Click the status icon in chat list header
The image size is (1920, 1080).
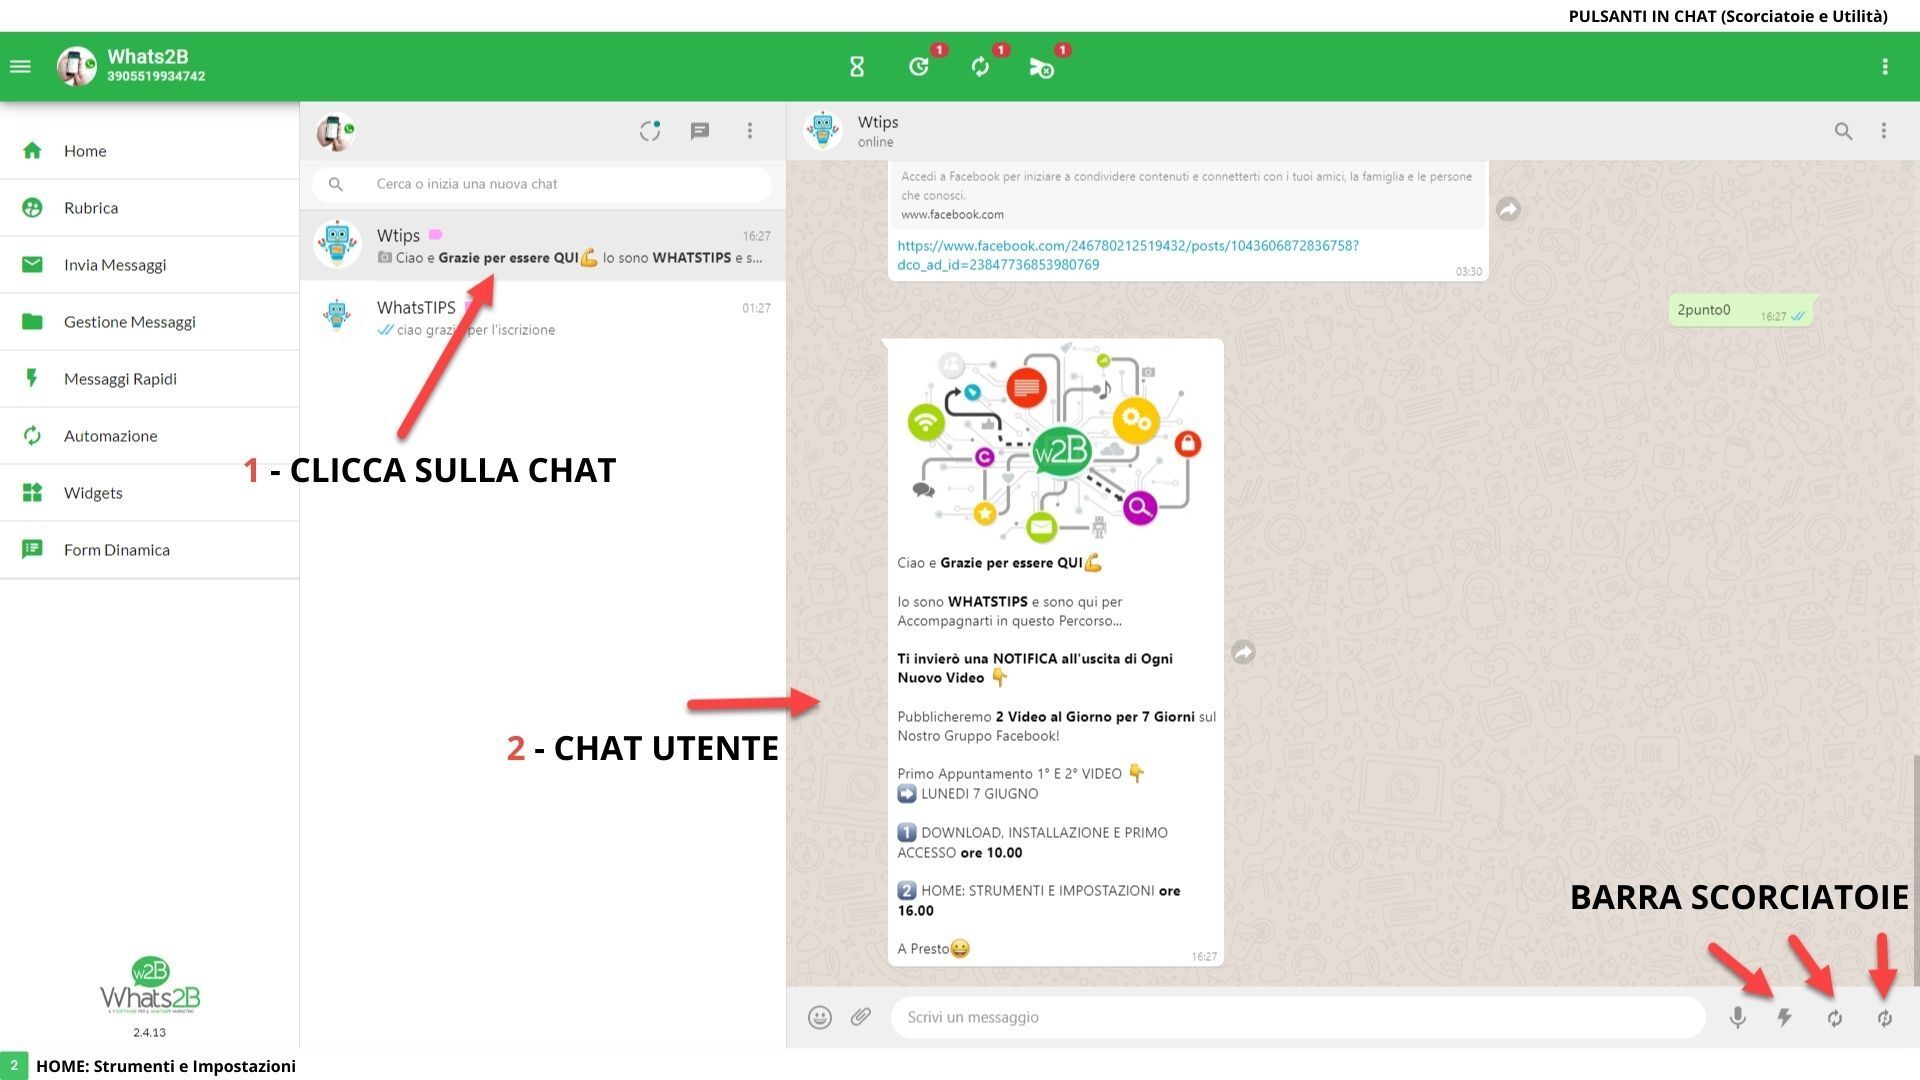650,131
